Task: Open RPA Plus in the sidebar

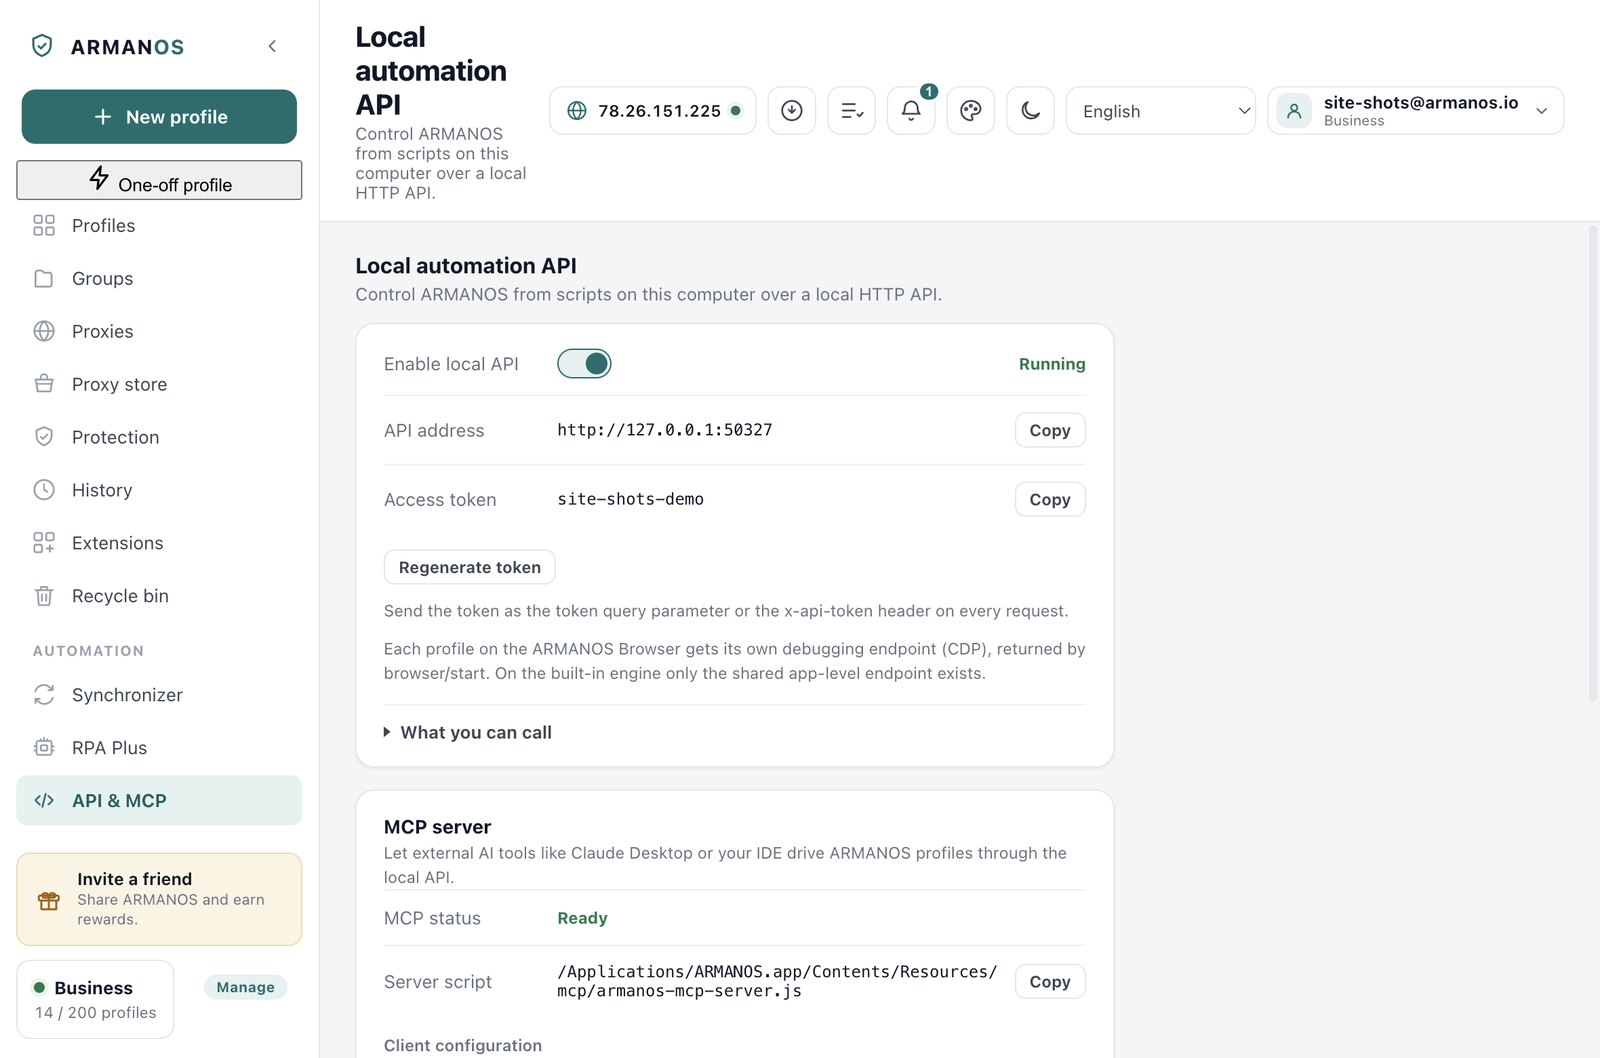Action: 159,748
